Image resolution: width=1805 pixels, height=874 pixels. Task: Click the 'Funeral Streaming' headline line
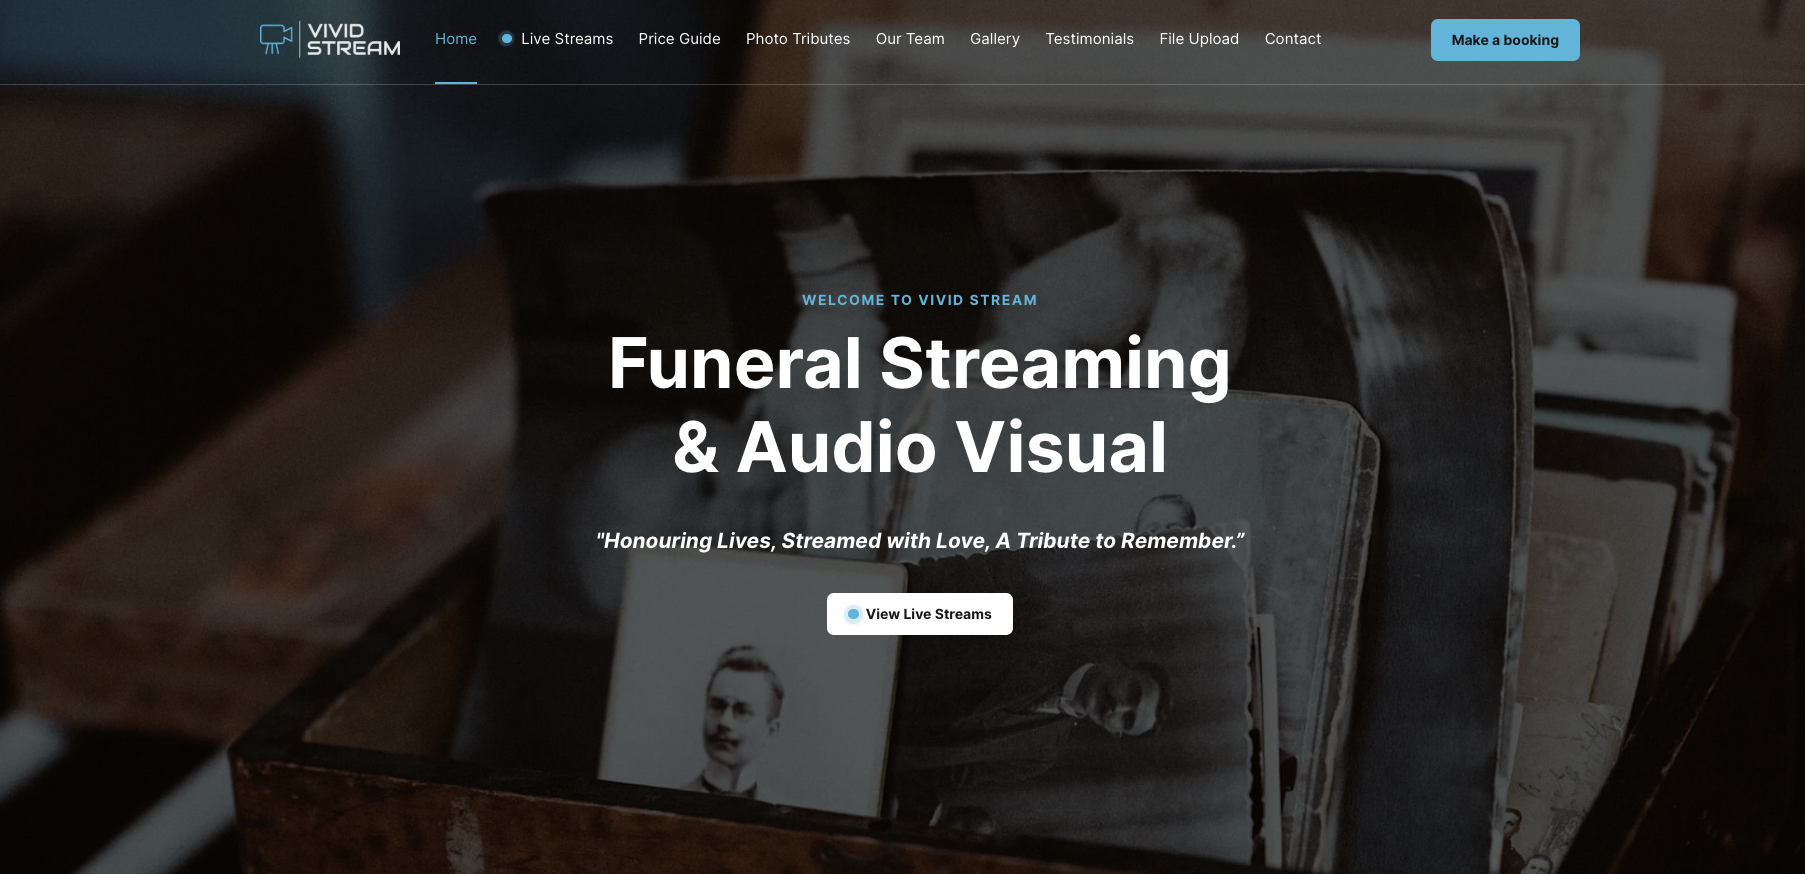pos(920,364)
